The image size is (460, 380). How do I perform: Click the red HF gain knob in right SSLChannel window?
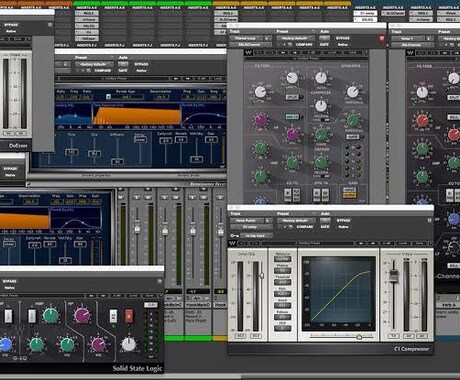422,120
